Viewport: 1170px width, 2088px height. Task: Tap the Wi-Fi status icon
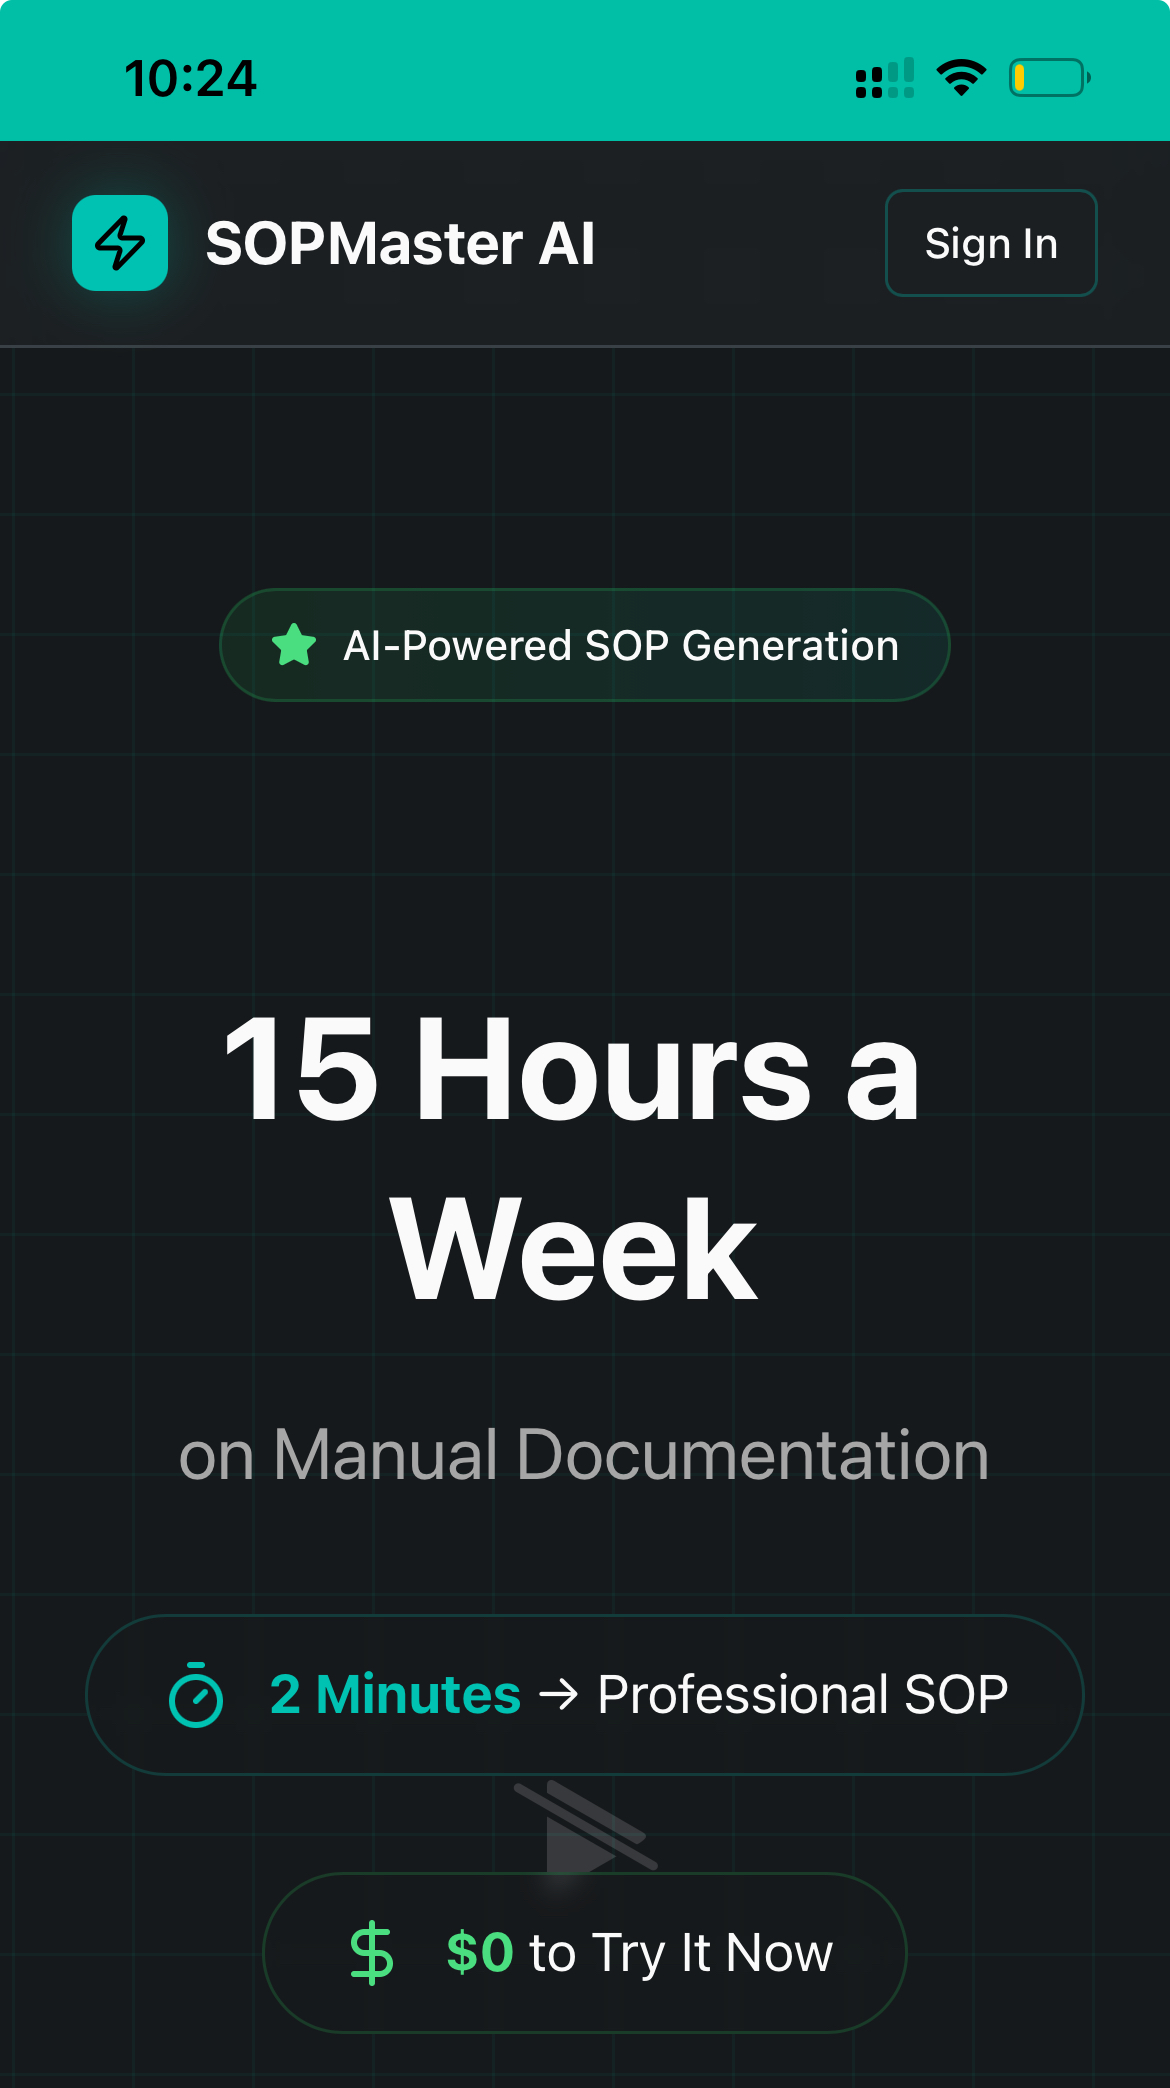pos(961,78)
